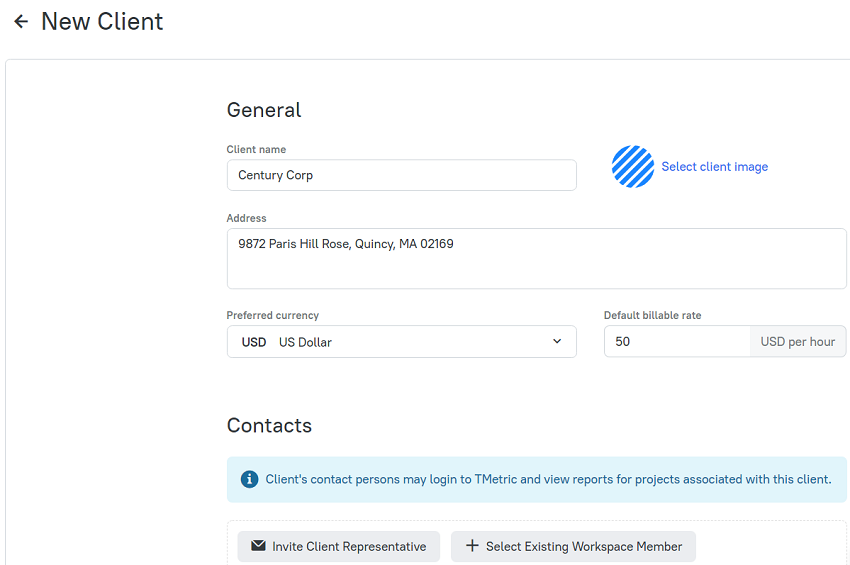Click the striped client image avatar
850x565 pixels.
pos(633,166)
